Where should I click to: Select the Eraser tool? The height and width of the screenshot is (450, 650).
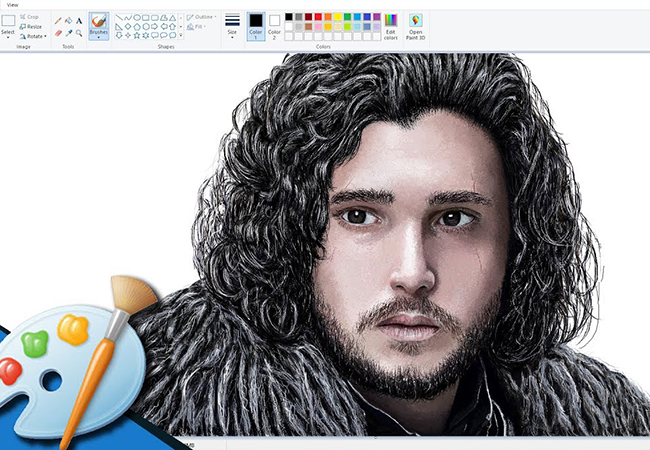[x=58, y=33]
